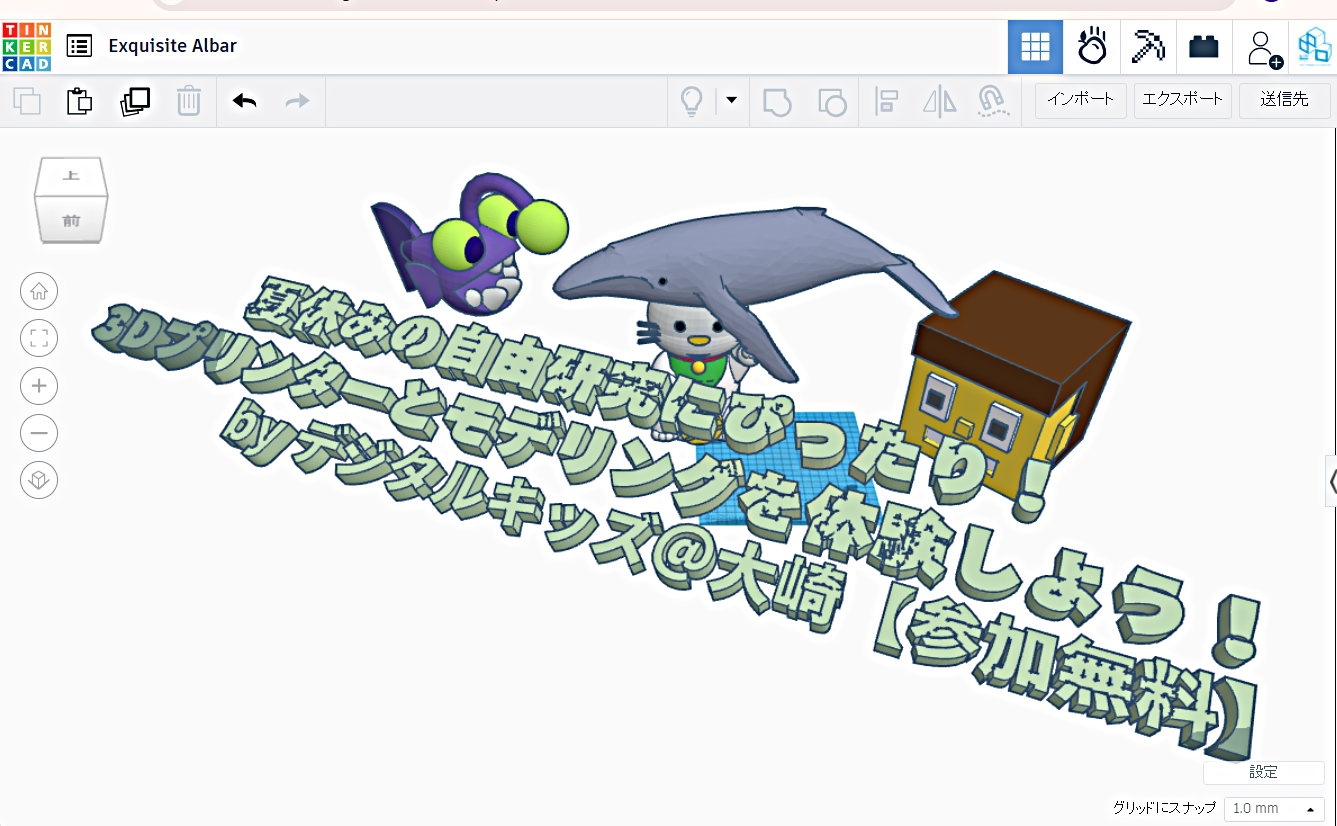Click the paste clipboard icon
The width and height of the screenshot is (1337, 826).
tap(79, 101)
